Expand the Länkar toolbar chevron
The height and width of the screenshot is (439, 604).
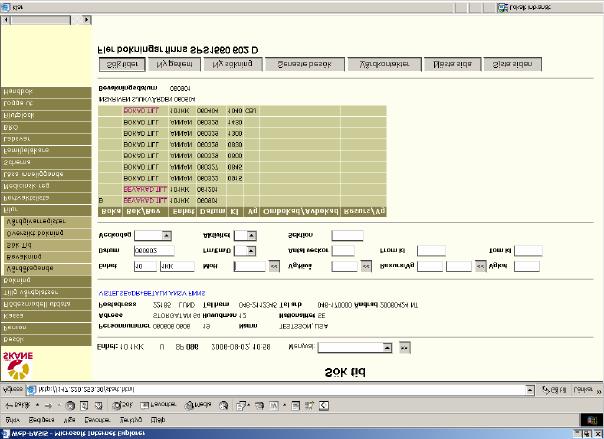pos(599,390)
